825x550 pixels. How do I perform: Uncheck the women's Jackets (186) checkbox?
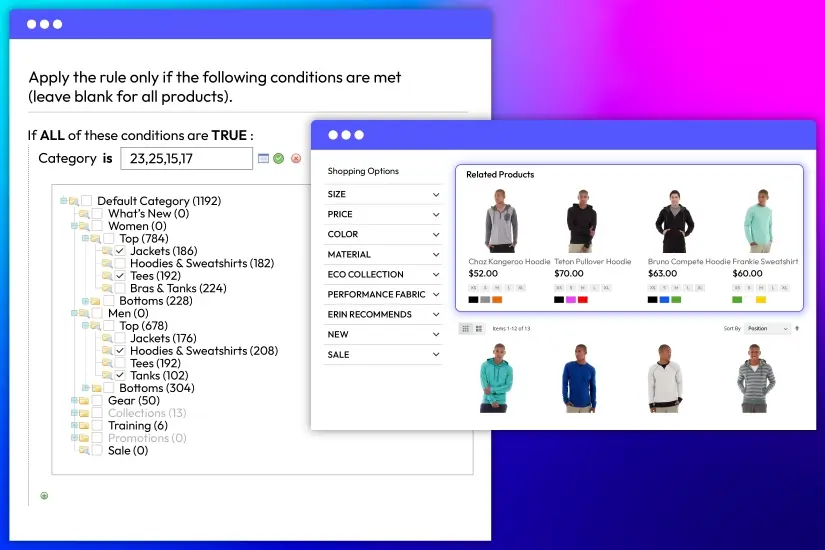click(x=120, y=251)
